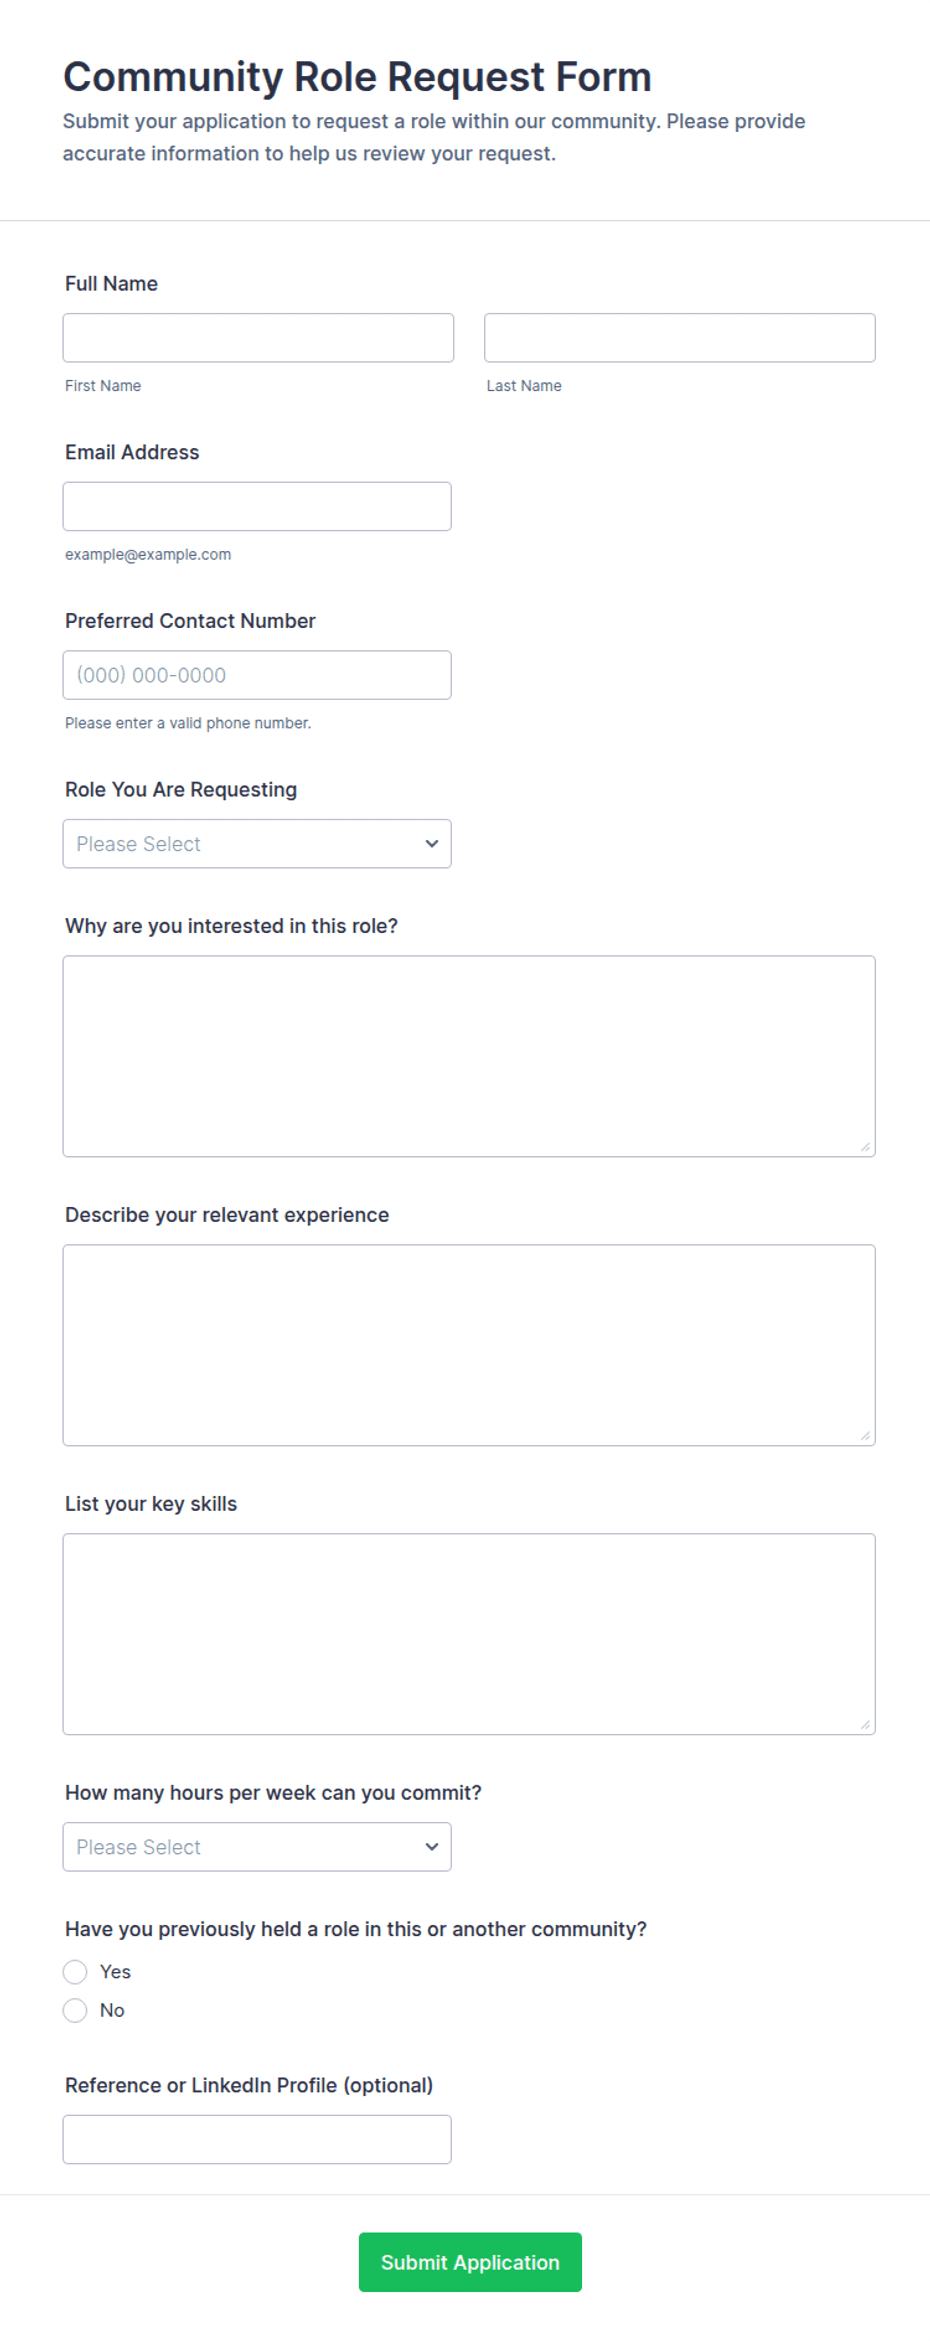Click the First Name input field
This screenshot has height=2341, width=930.
tap(258, 338)
